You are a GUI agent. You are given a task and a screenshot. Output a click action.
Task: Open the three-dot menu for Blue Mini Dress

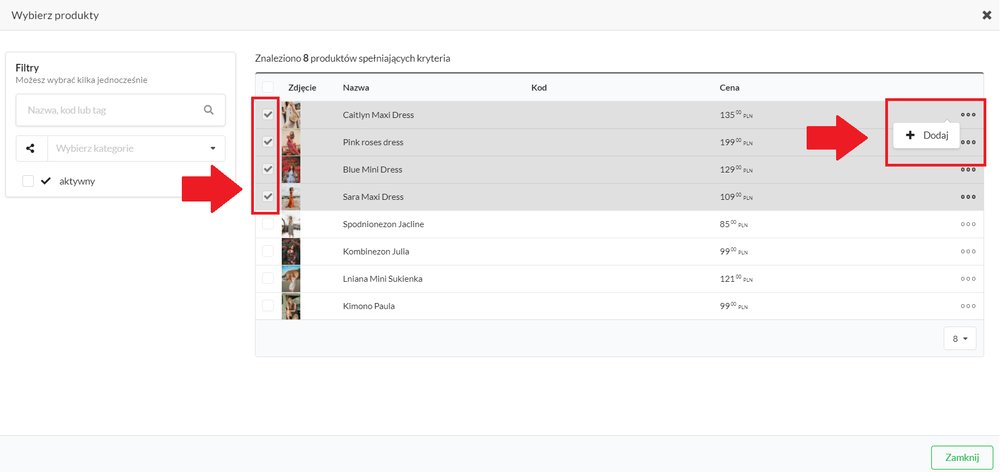[x=967, y=170]
